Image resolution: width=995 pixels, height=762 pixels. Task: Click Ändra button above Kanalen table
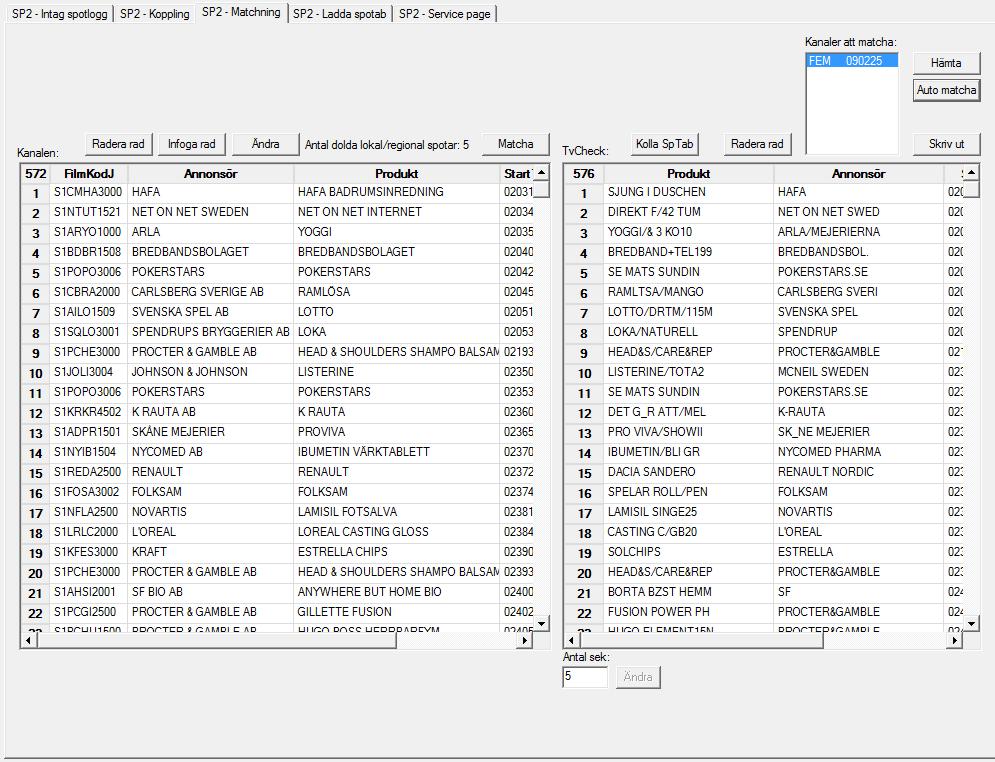pyautogui.click(x=265, y=144)
